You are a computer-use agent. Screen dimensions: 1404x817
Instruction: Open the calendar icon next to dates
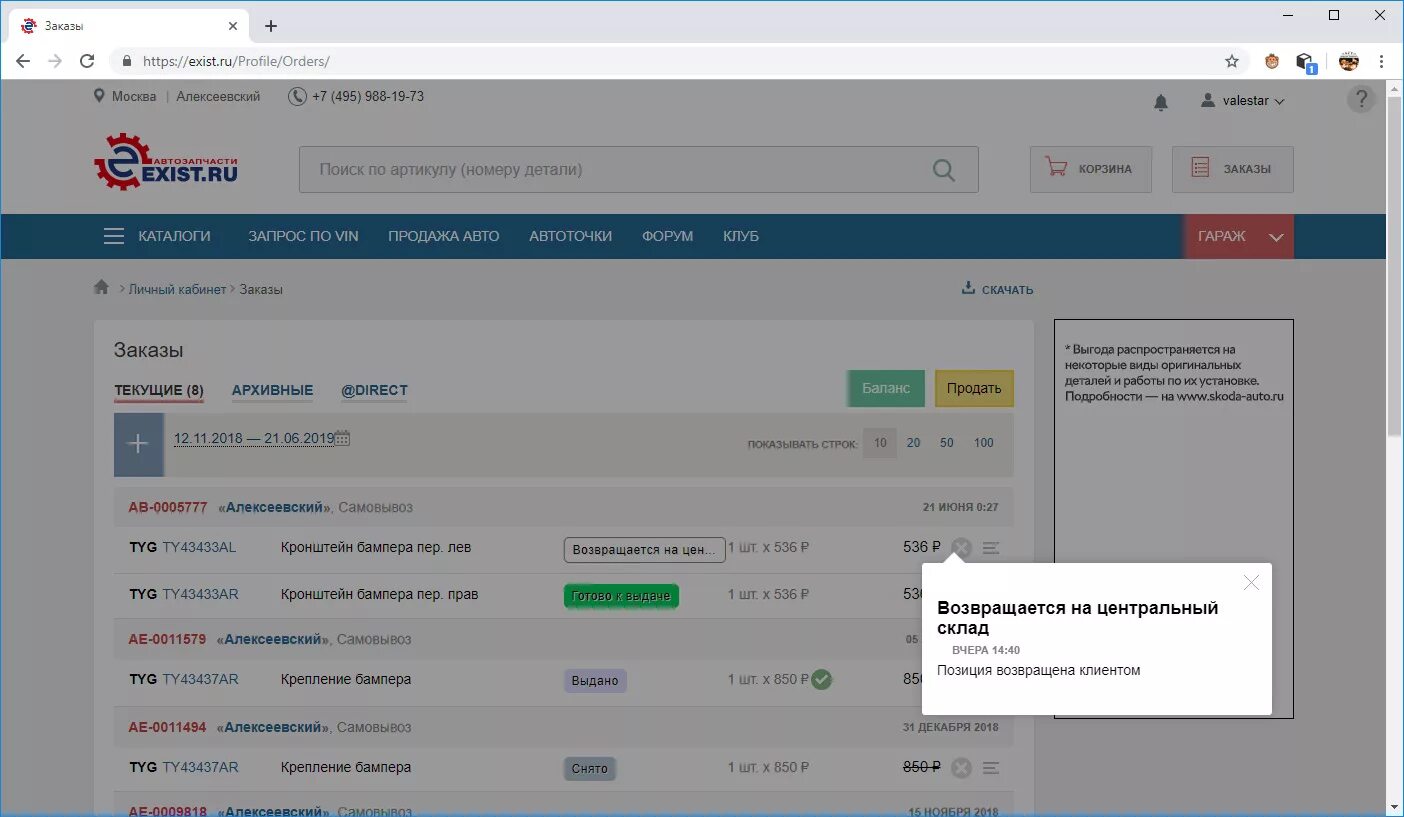pos(342,438)
